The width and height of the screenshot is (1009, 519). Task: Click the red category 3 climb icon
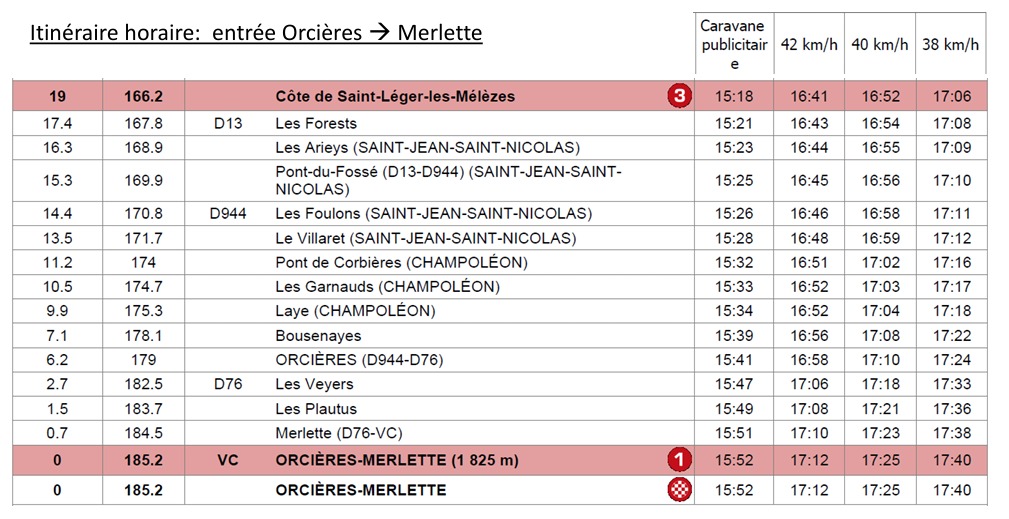[x=680, y=96]
